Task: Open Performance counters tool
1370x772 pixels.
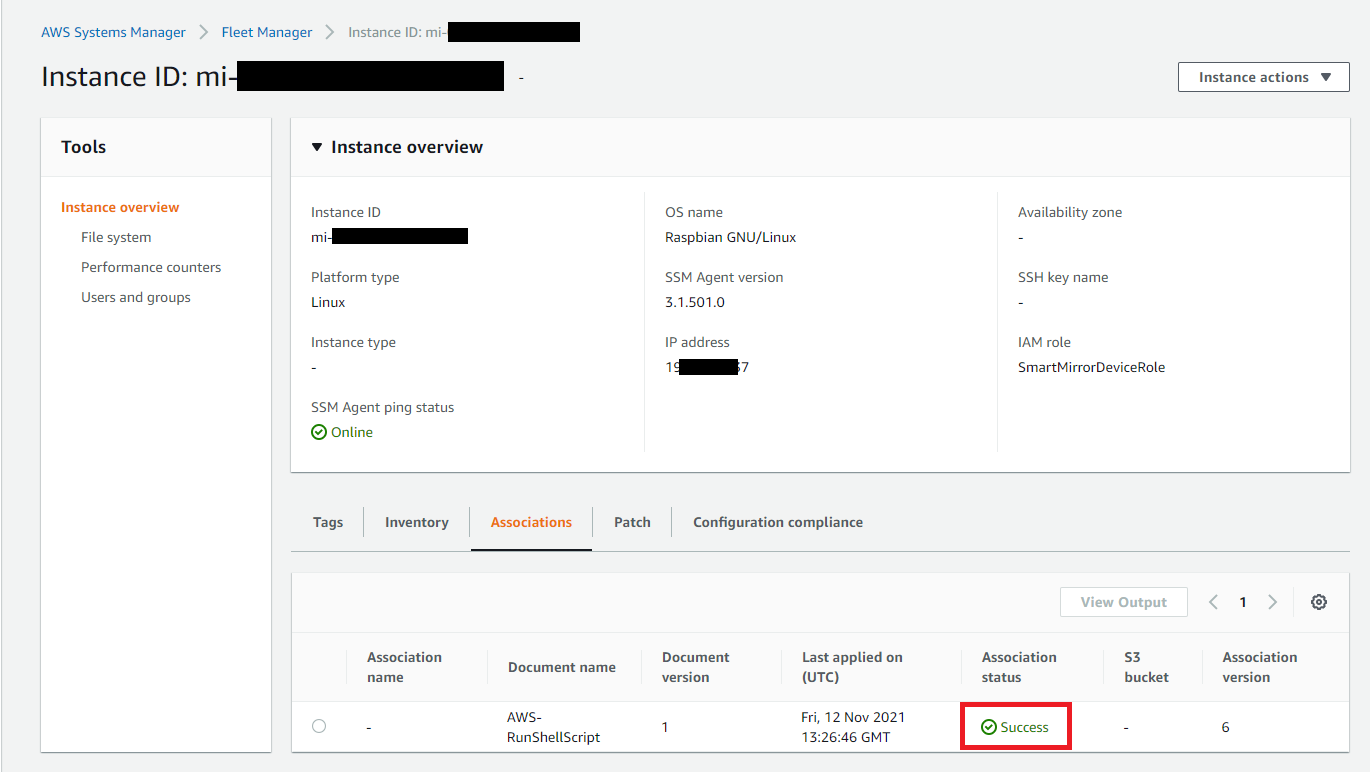Action: pyautogui.click(x=151, y=267)
